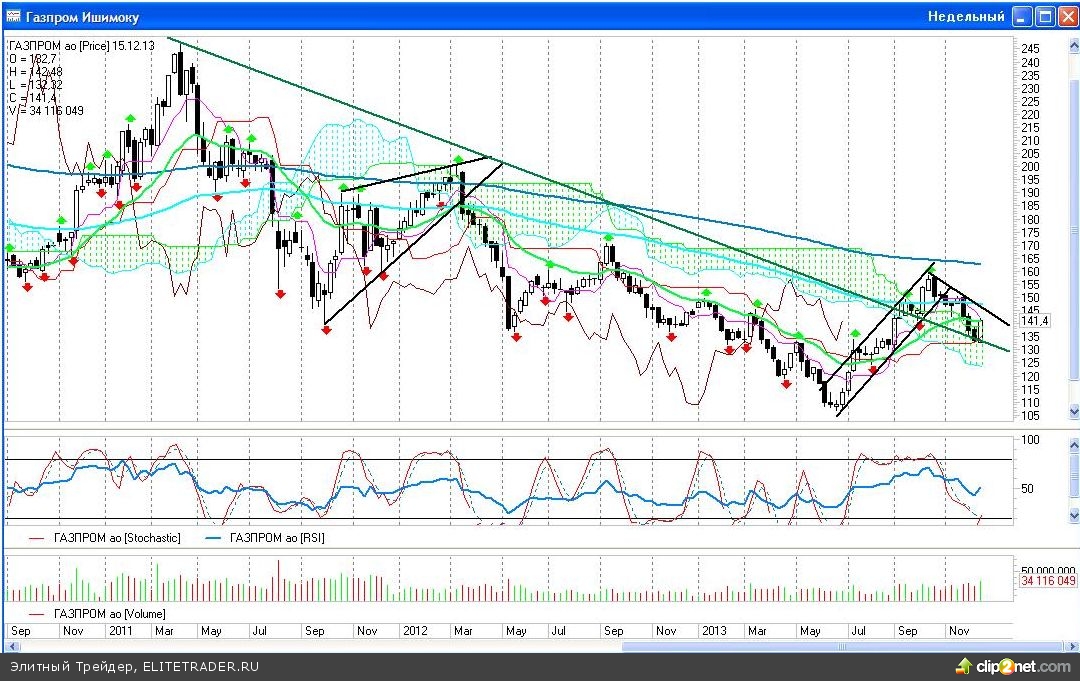Open the clip2net.com logo link
Viewport: 1080px width, 681px height.
pyautogui.click(x=1012, y=666)
